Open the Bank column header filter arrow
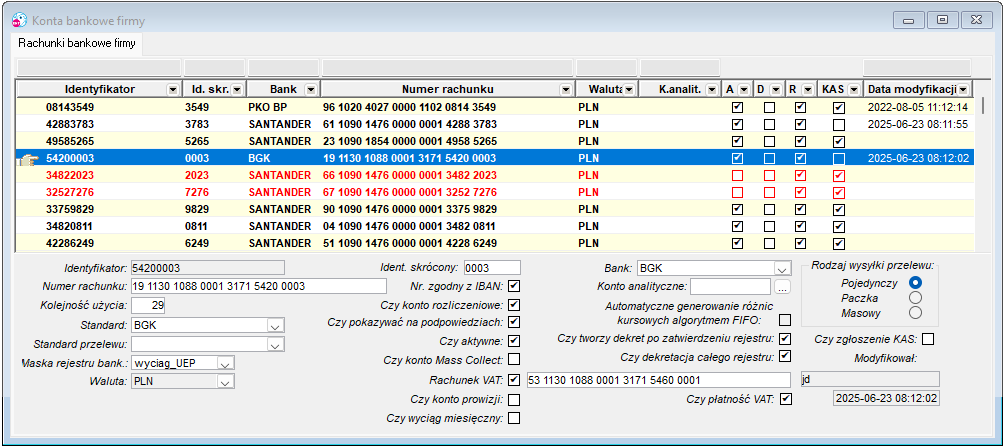 310,90
